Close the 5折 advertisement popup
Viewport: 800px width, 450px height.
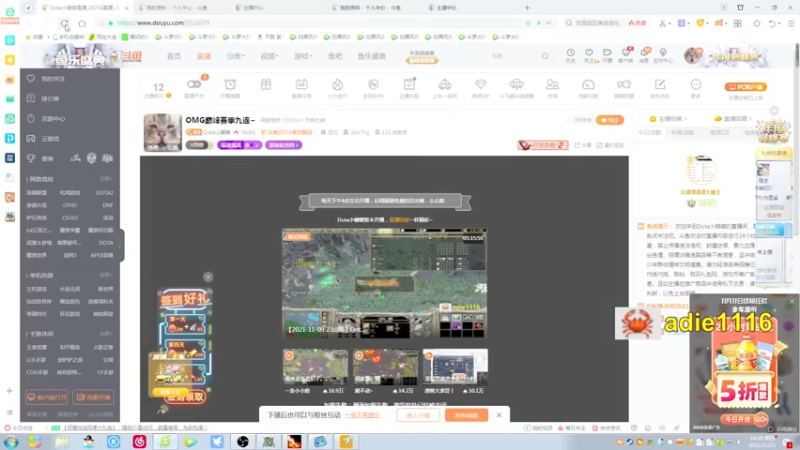click(x=792, y=302)
